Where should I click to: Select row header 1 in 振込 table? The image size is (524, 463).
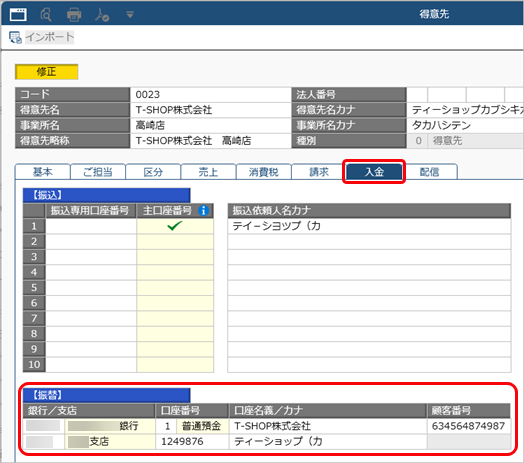[34, 226]
